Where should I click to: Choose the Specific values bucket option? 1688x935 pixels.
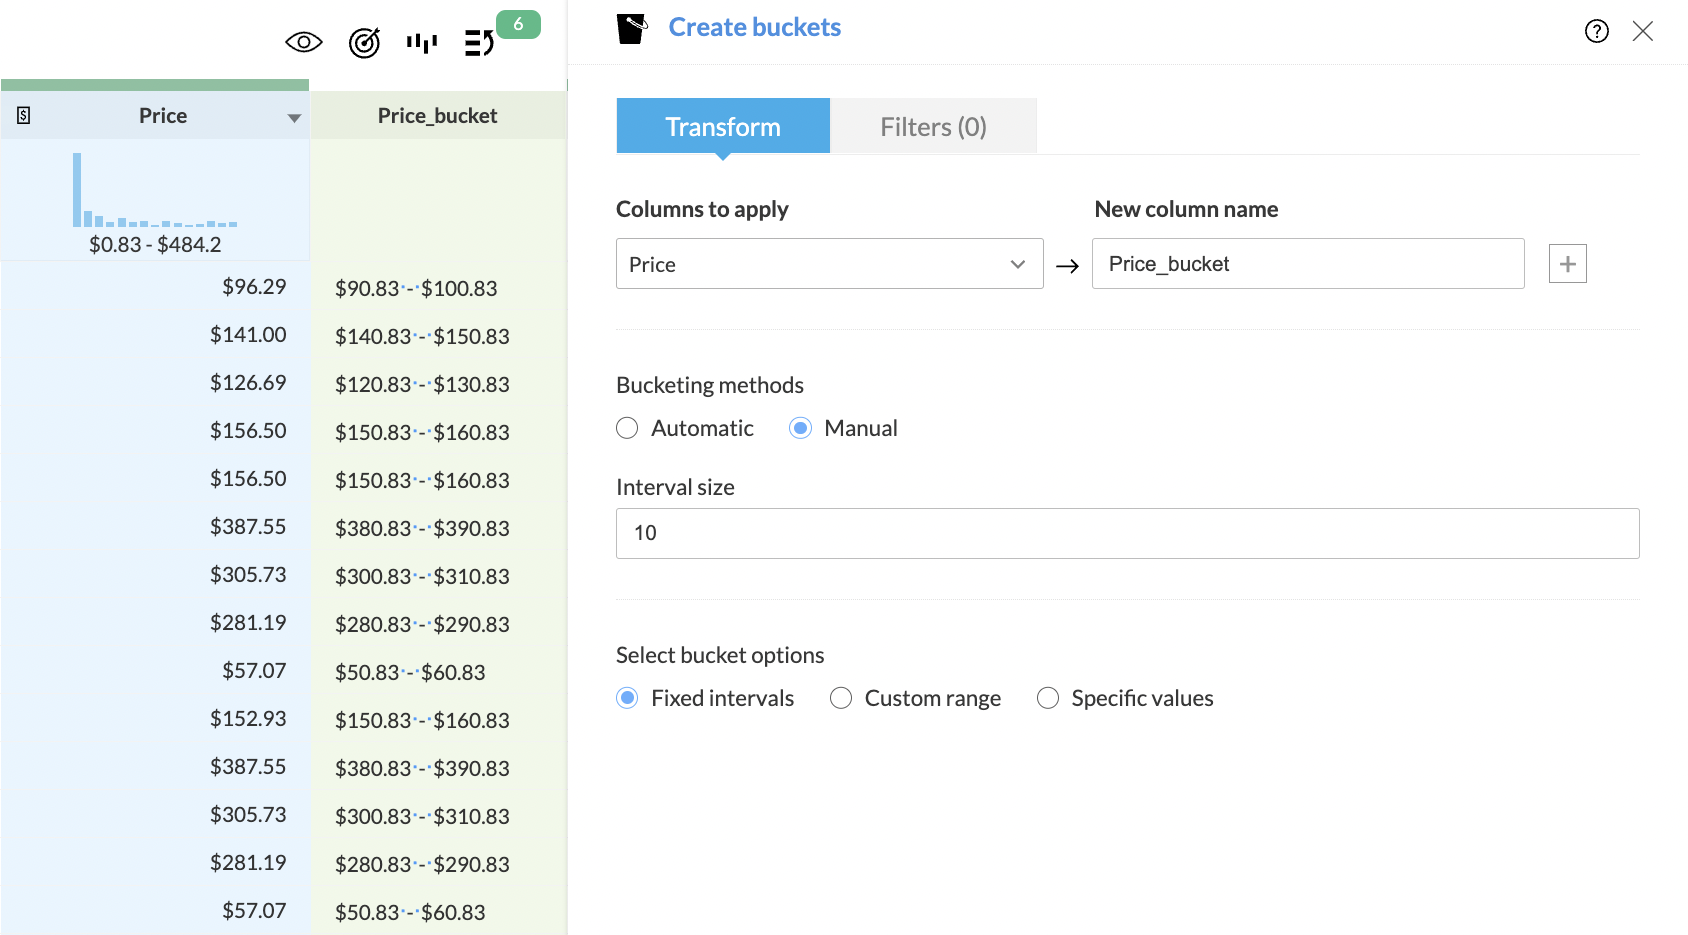(x=1048, y=698)
